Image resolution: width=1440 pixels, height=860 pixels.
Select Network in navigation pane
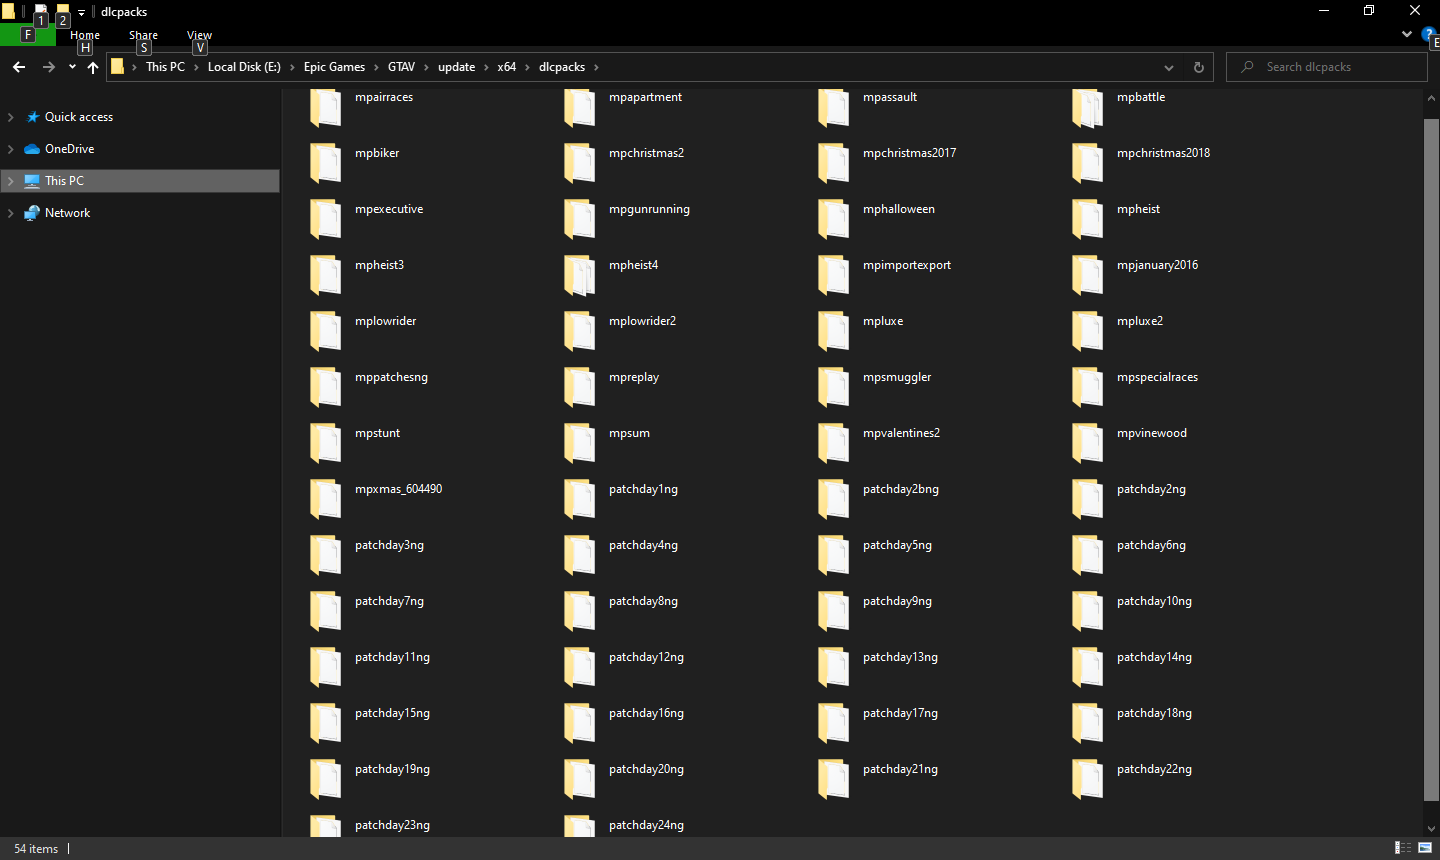[67, 213]
